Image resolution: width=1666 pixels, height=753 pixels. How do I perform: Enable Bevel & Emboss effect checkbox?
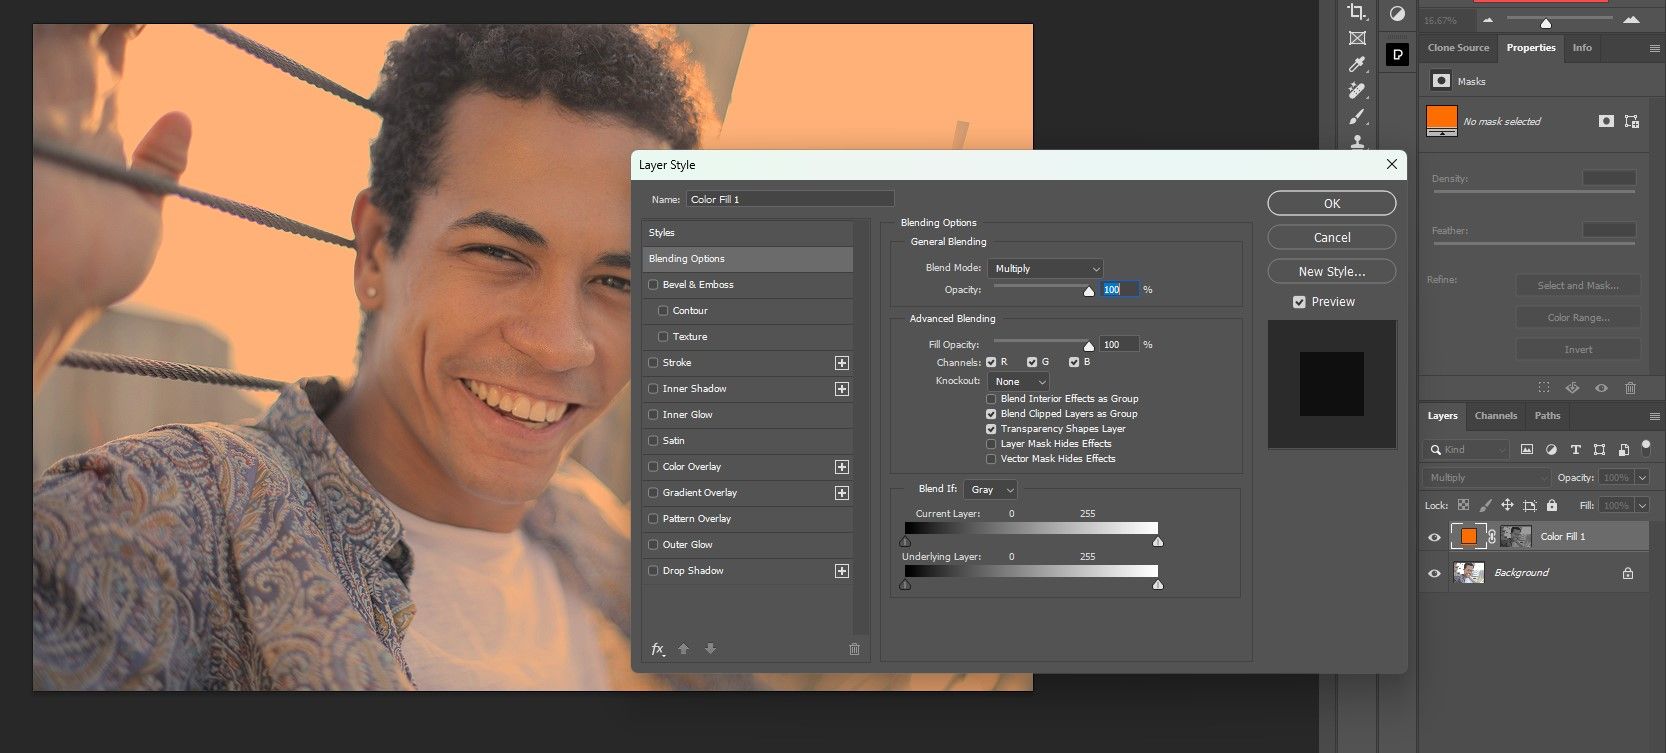click(654, 285)
